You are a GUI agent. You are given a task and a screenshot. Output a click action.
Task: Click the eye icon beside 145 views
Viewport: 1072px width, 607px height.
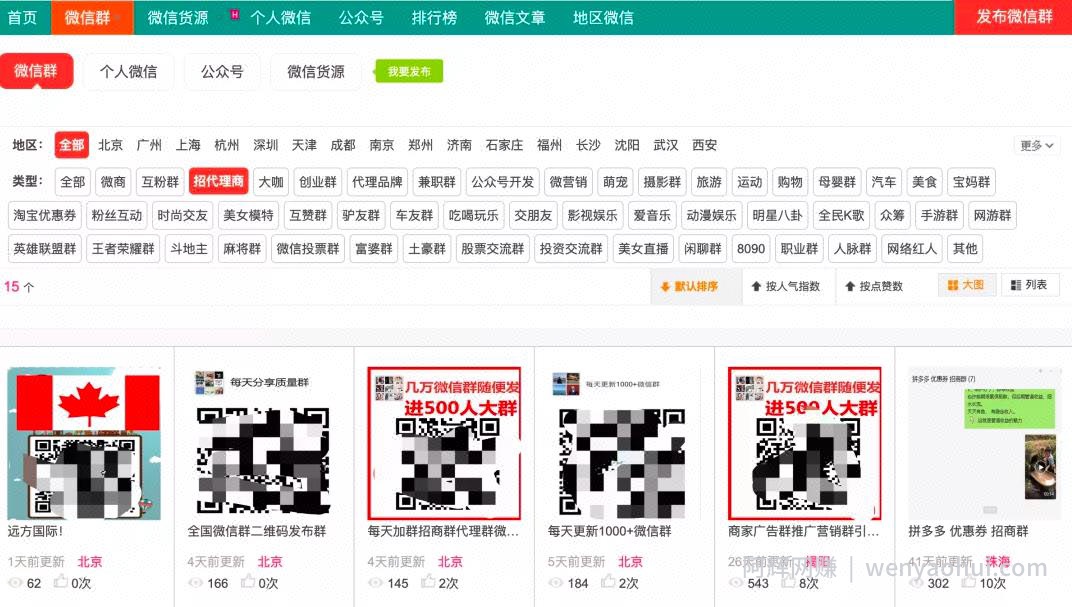click(375, 583)
